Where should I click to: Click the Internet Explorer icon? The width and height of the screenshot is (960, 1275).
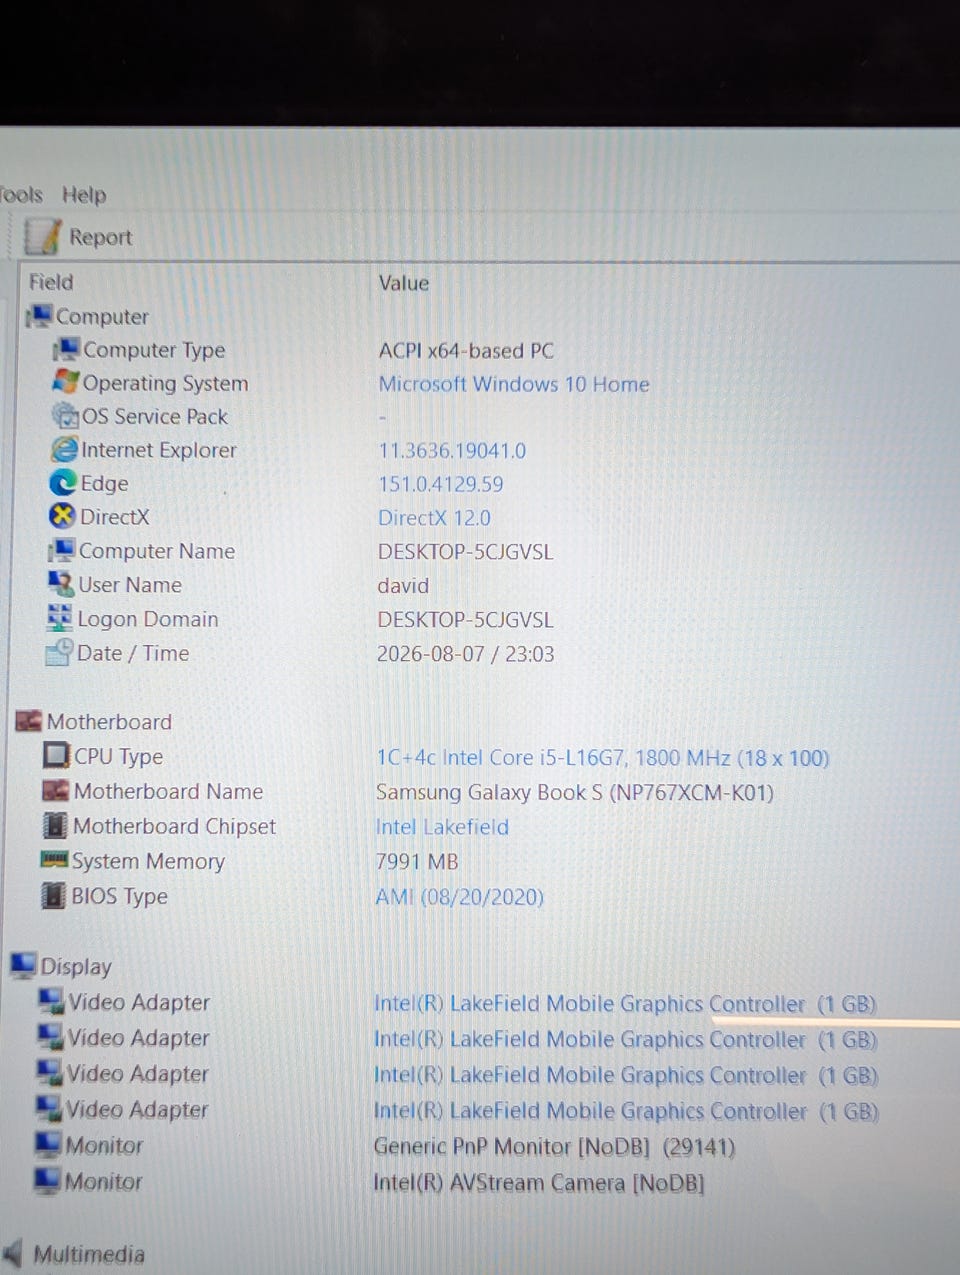click(x=65, y=449)
